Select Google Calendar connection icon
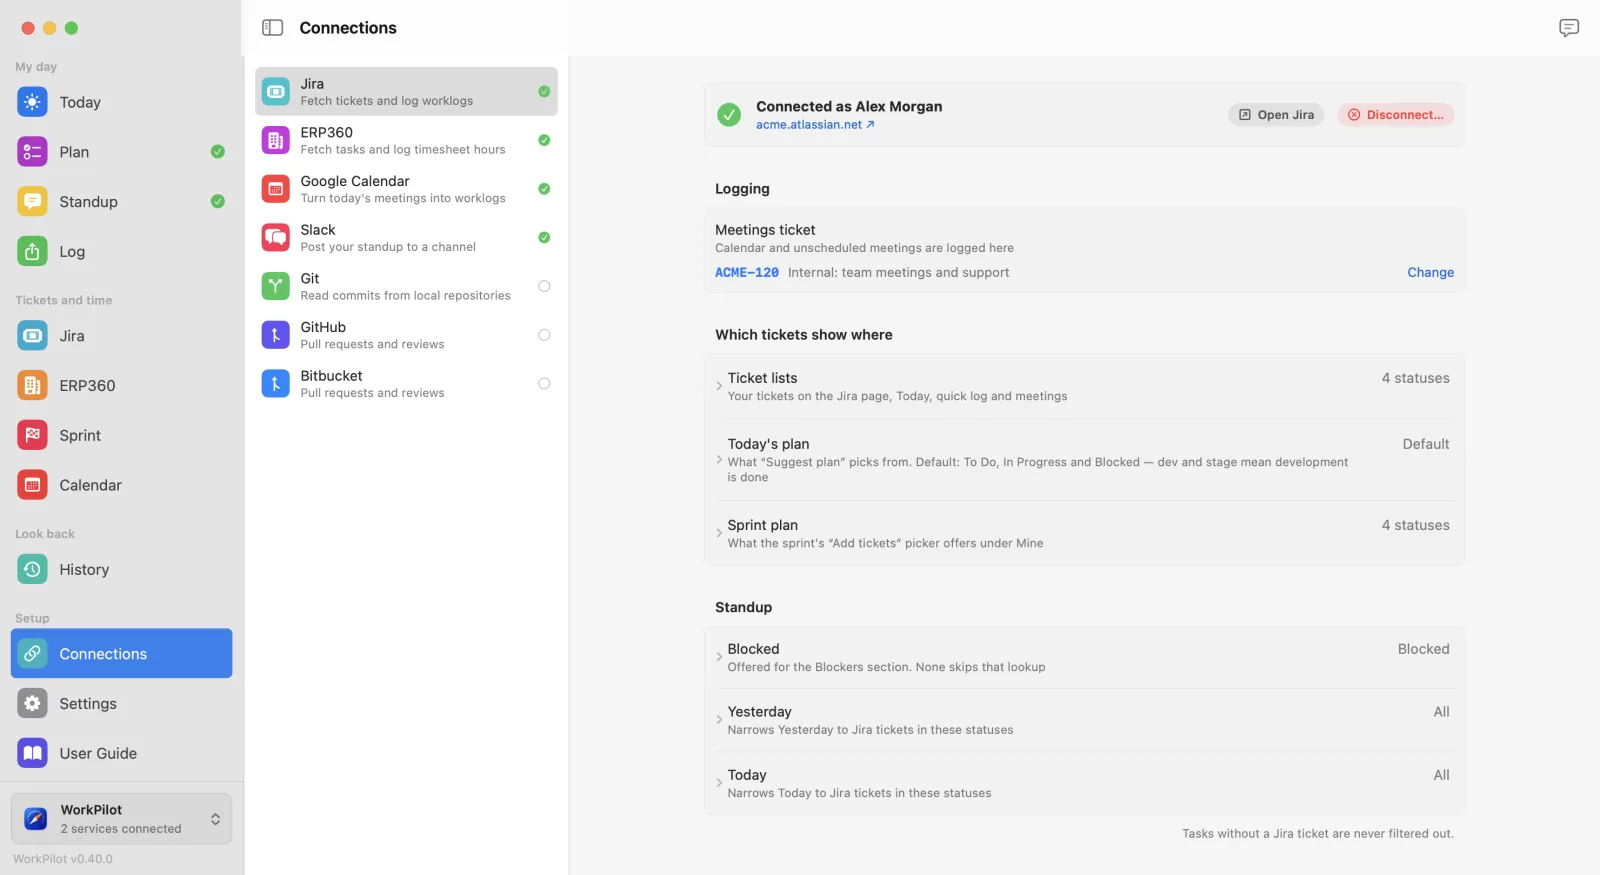The height and width of the screenshot is (875, 1600). 276,189
